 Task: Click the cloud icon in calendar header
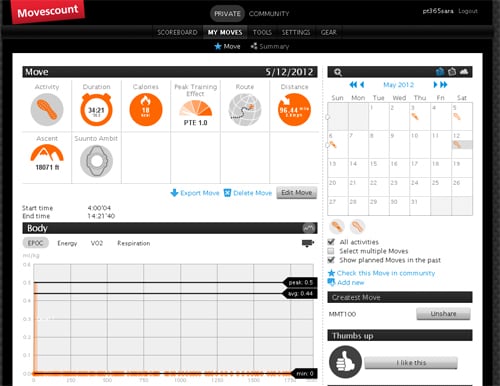pyautogui.click(x=464, y=71)
